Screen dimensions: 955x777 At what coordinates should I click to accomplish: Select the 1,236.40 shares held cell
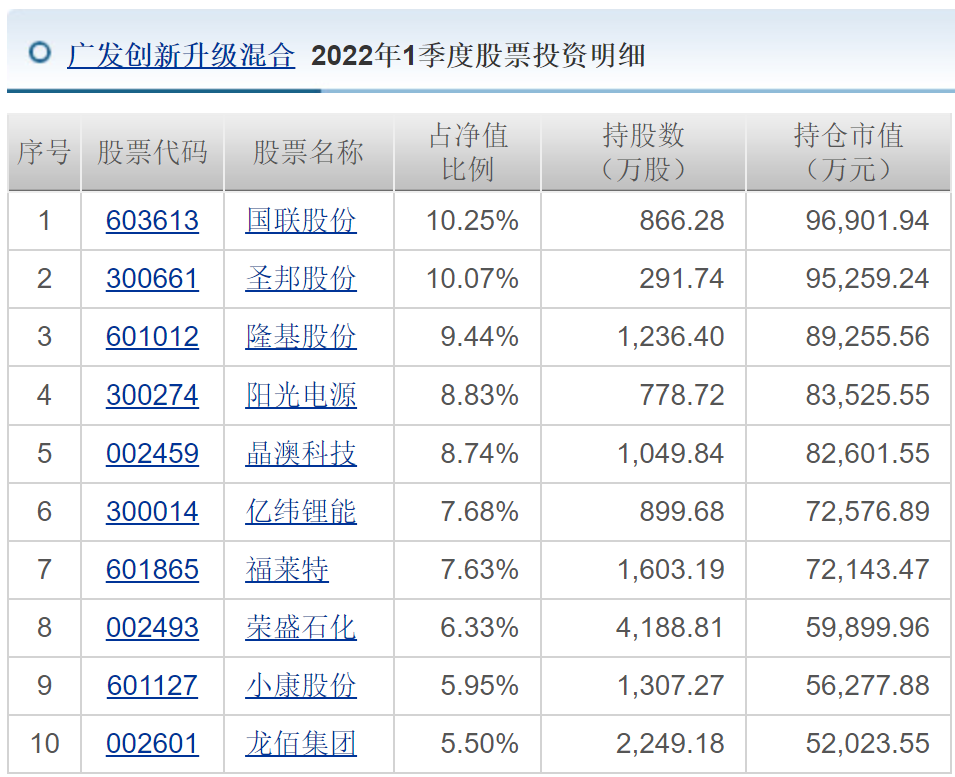coord(643,337)
